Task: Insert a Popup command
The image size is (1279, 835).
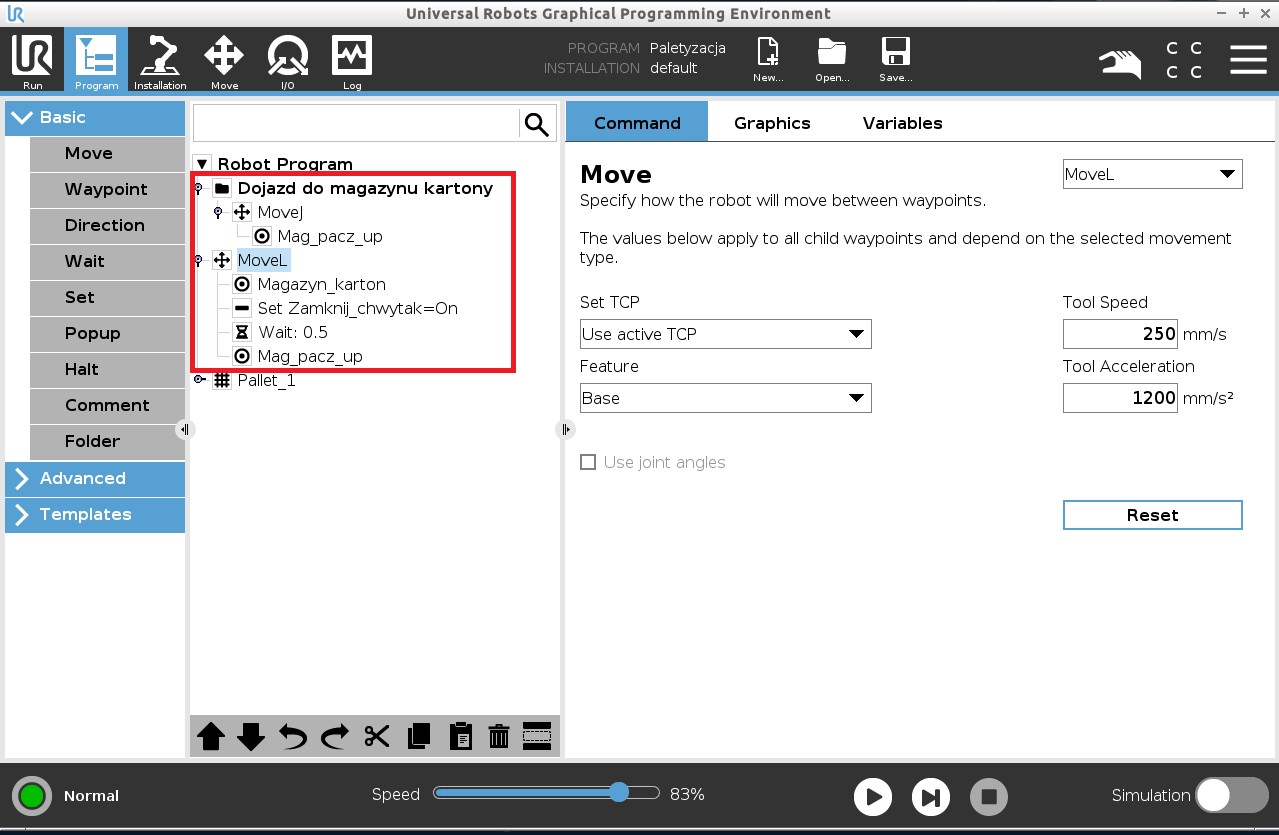Action: tap(107, 333)
